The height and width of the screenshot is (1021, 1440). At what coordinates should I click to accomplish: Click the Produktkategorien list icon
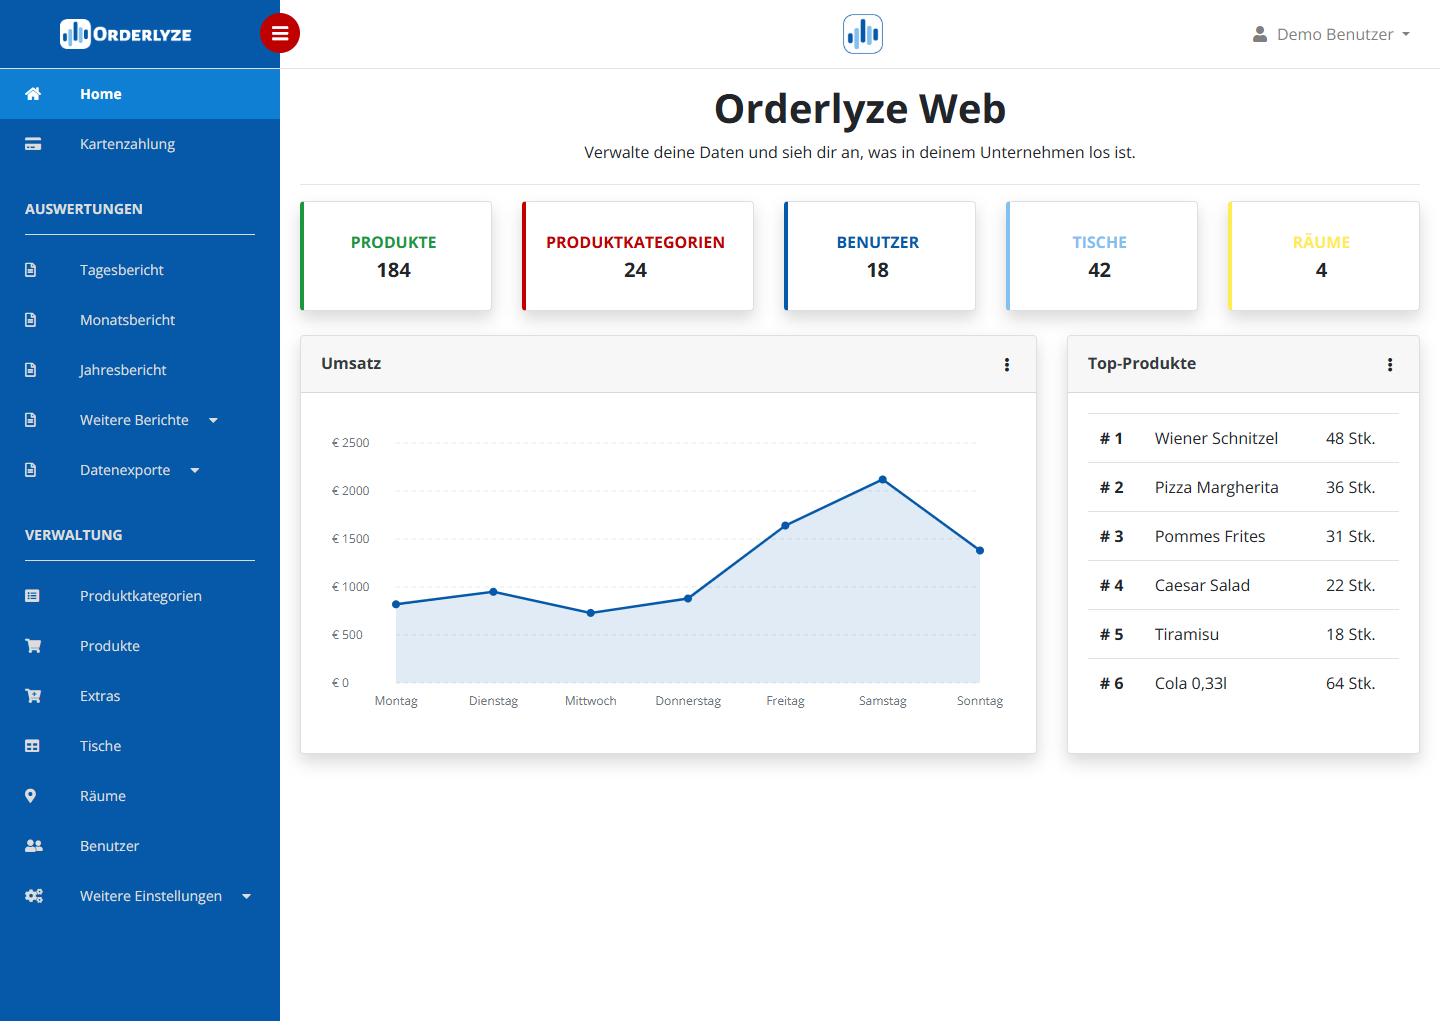click(x=32, y=596)
